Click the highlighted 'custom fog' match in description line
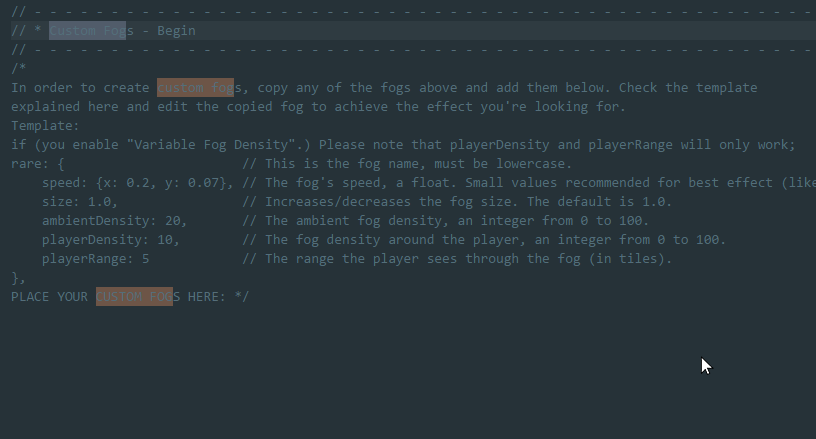 [196, 87]
